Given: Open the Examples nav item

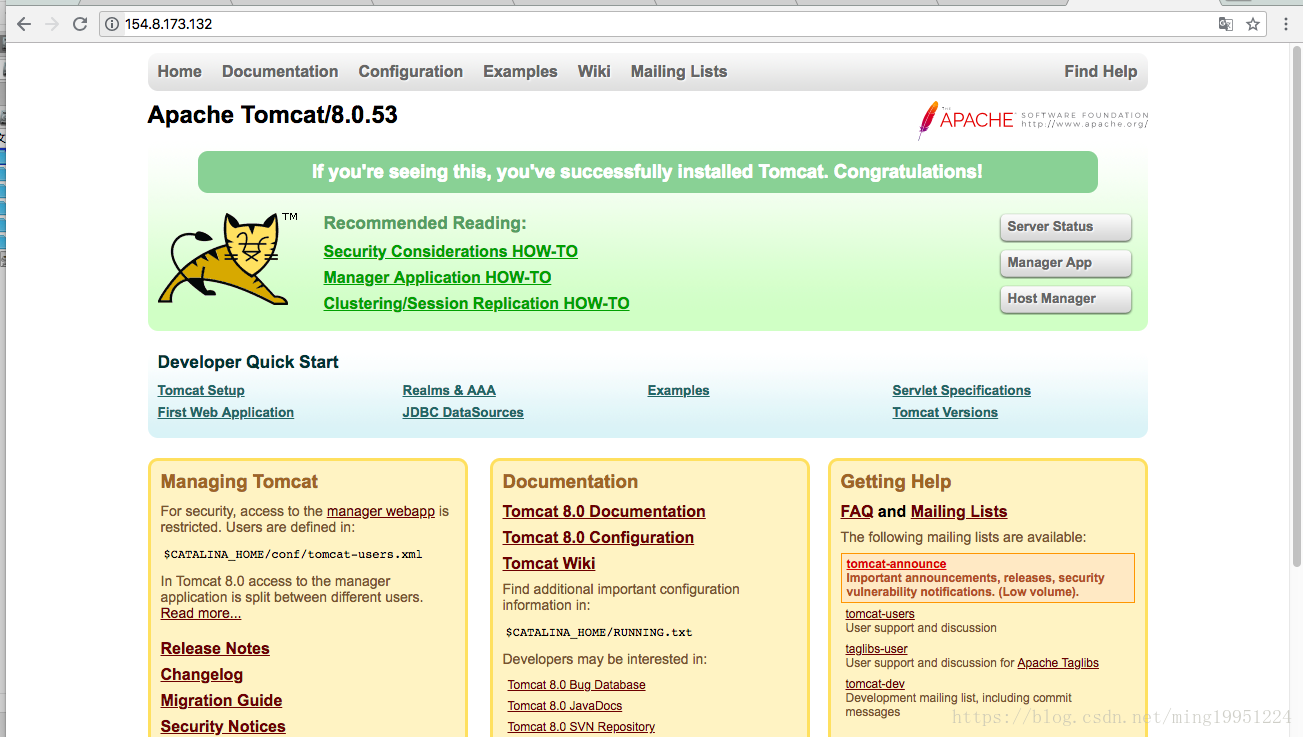Looking at the screenshot, I should coord(520,72).
